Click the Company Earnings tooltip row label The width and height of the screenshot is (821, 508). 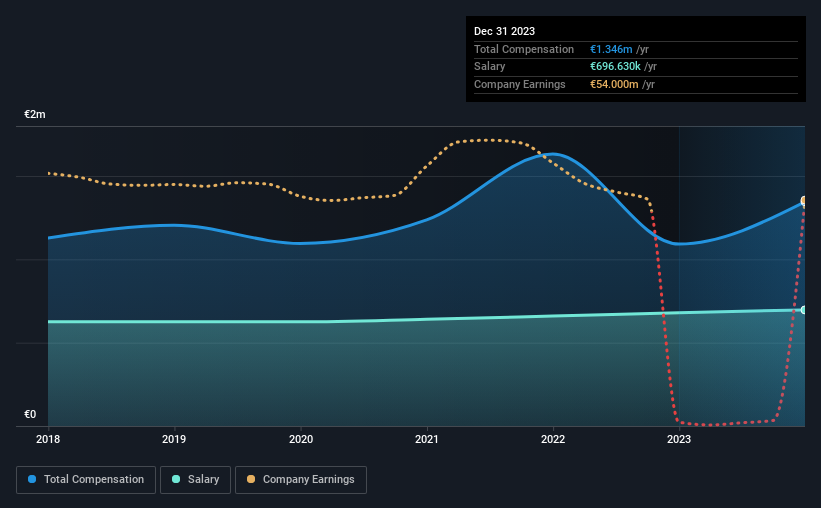(x=519, y=84)
